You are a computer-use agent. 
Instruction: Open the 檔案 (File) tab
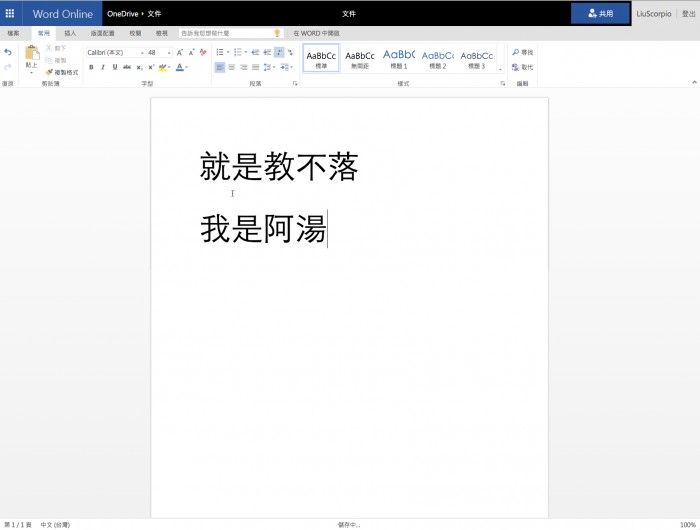13,33
